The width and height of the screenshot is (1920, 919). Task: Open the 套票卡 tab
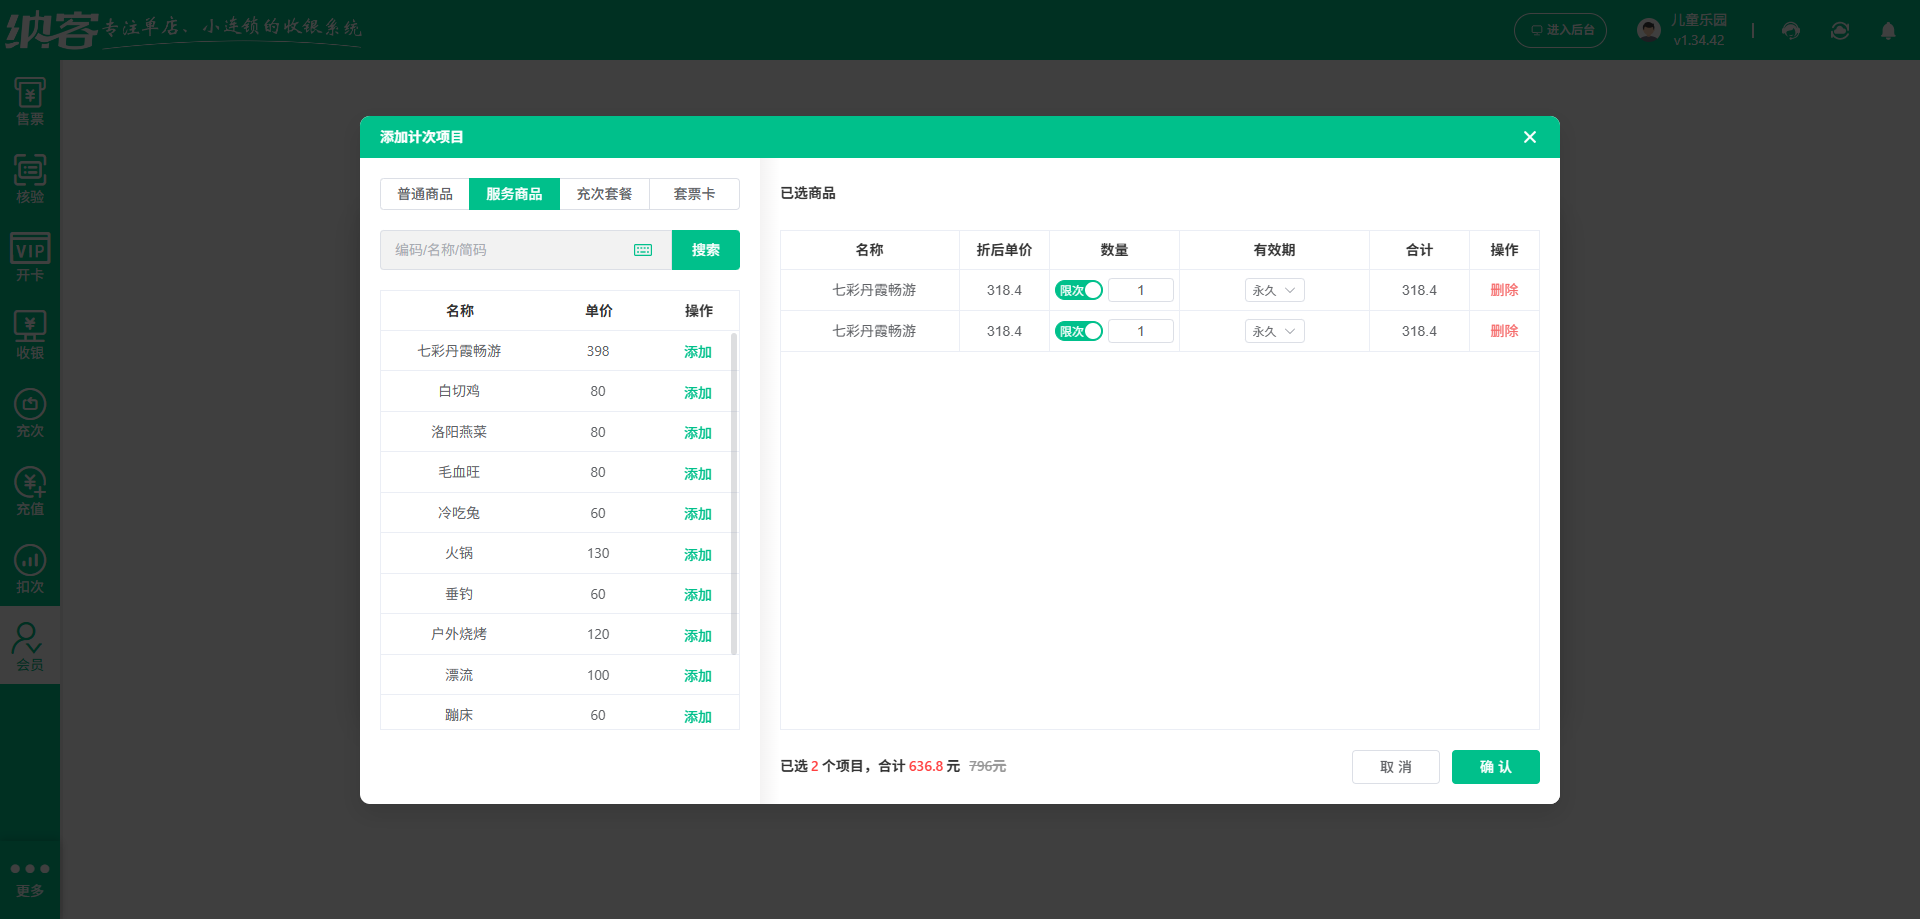pyautogui.click(x=694, y=193)
